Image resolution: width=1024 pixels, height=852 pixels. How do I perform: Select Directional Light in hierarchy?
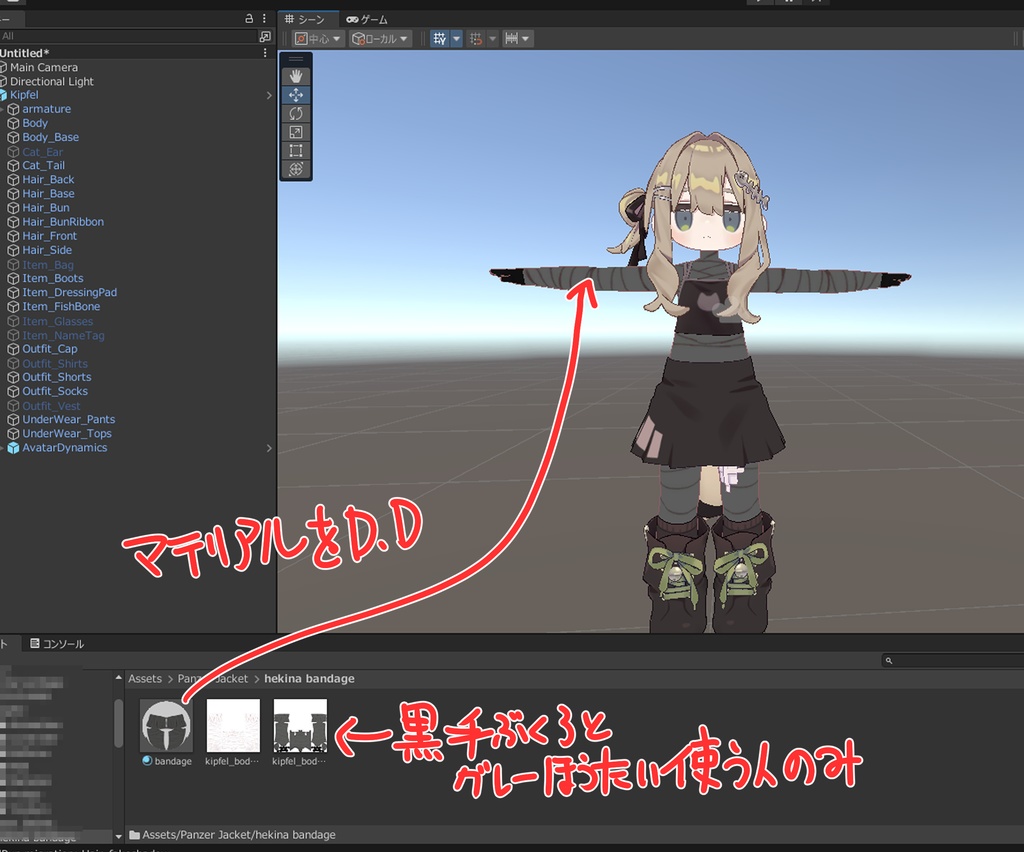[52, 82]
